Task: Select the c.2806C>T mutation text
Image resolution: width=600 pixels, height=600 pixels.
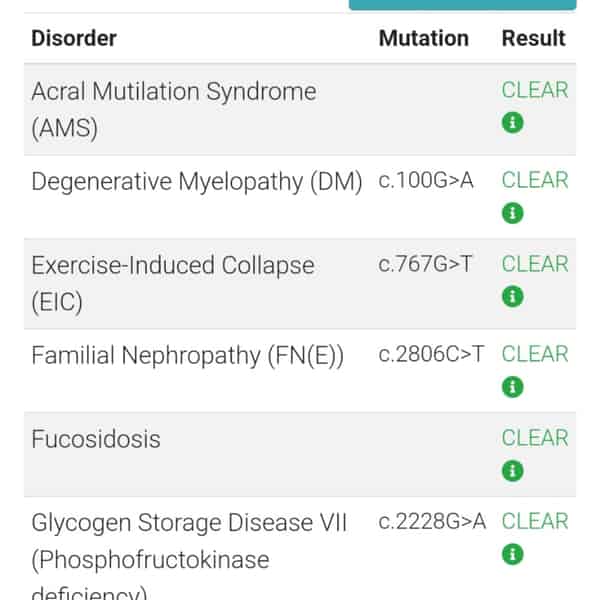Action: coord(431,354)
